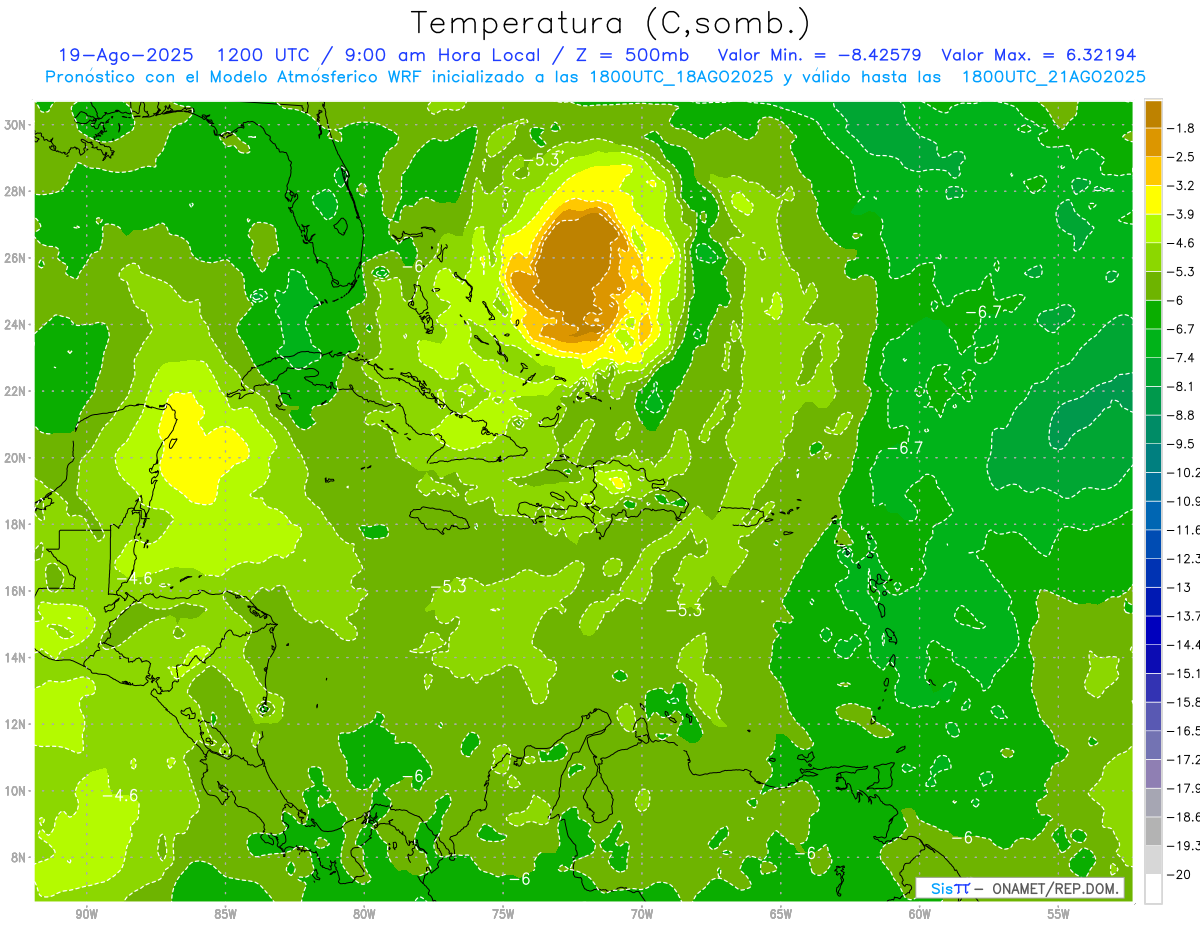Screen dimensions: 1200x927
Task: Click the brown colorbar swatch above -1.8
Action: click(1153, 114)
